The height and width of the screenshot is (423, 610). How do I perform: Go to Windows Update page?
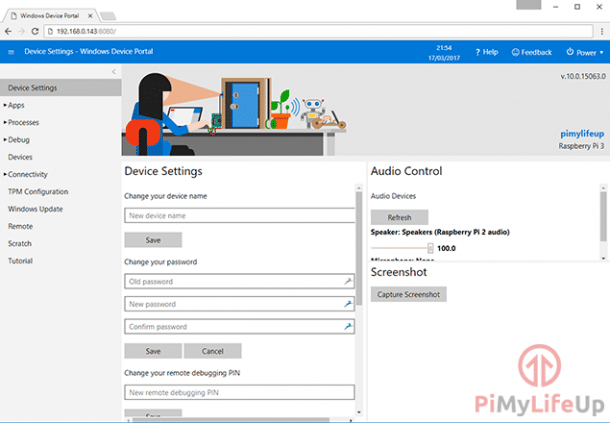pyautogui.click(x=35, y=209)
